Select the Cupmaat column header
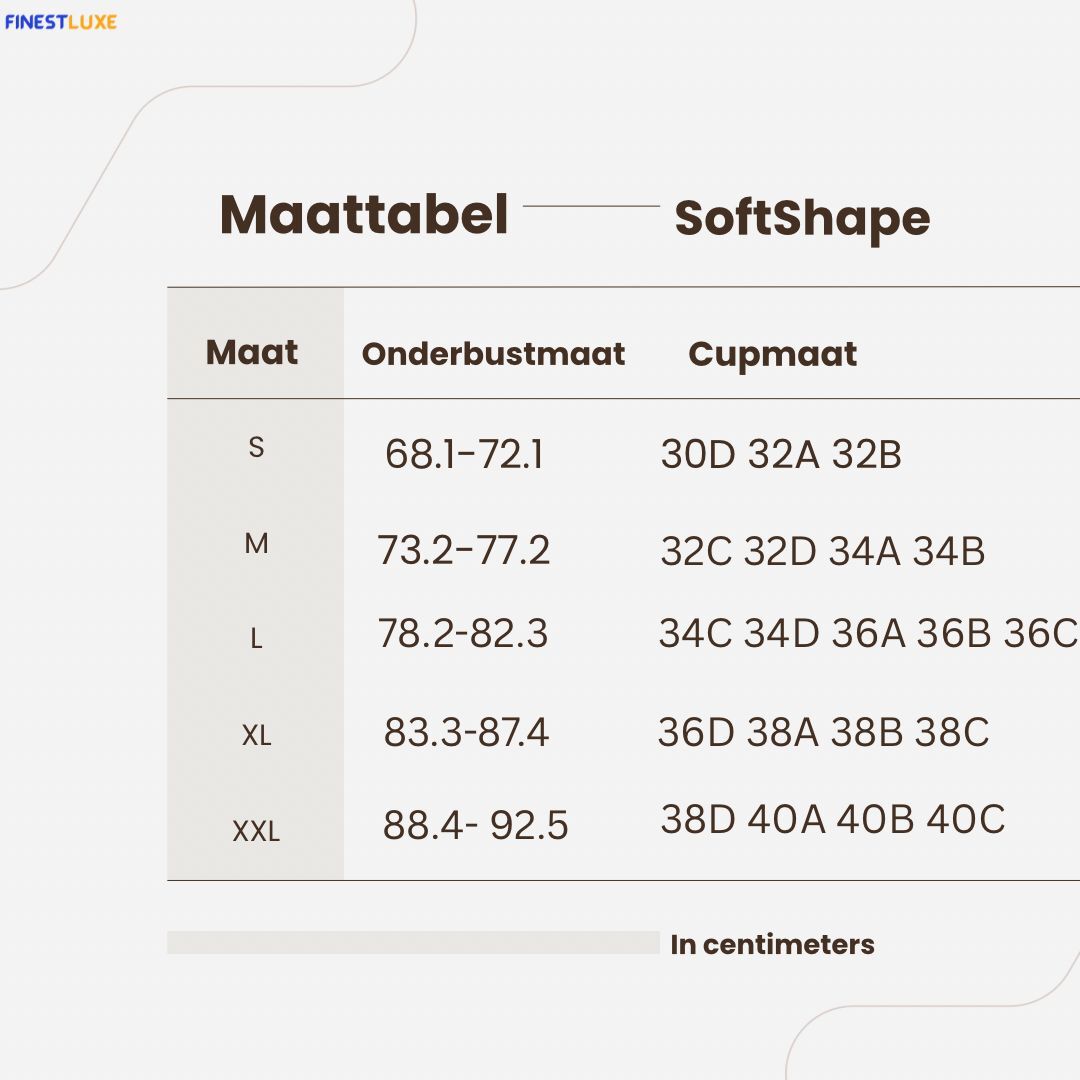1080x1080 pixels. click(772, 354)
